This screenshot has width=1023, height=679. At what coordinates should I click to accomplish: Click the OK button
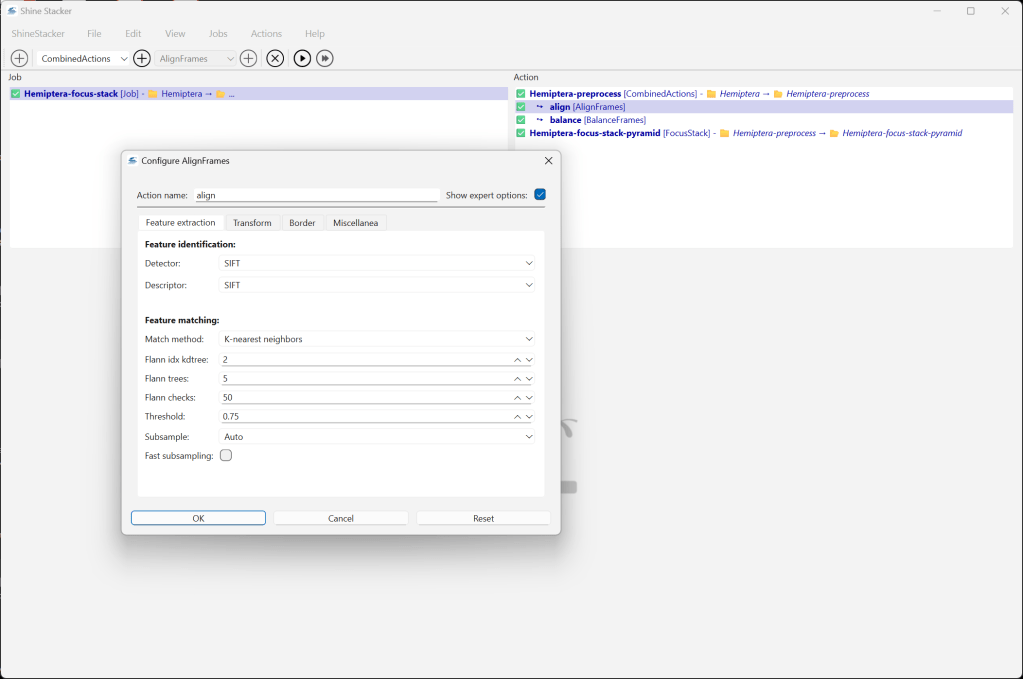point(198,518)
